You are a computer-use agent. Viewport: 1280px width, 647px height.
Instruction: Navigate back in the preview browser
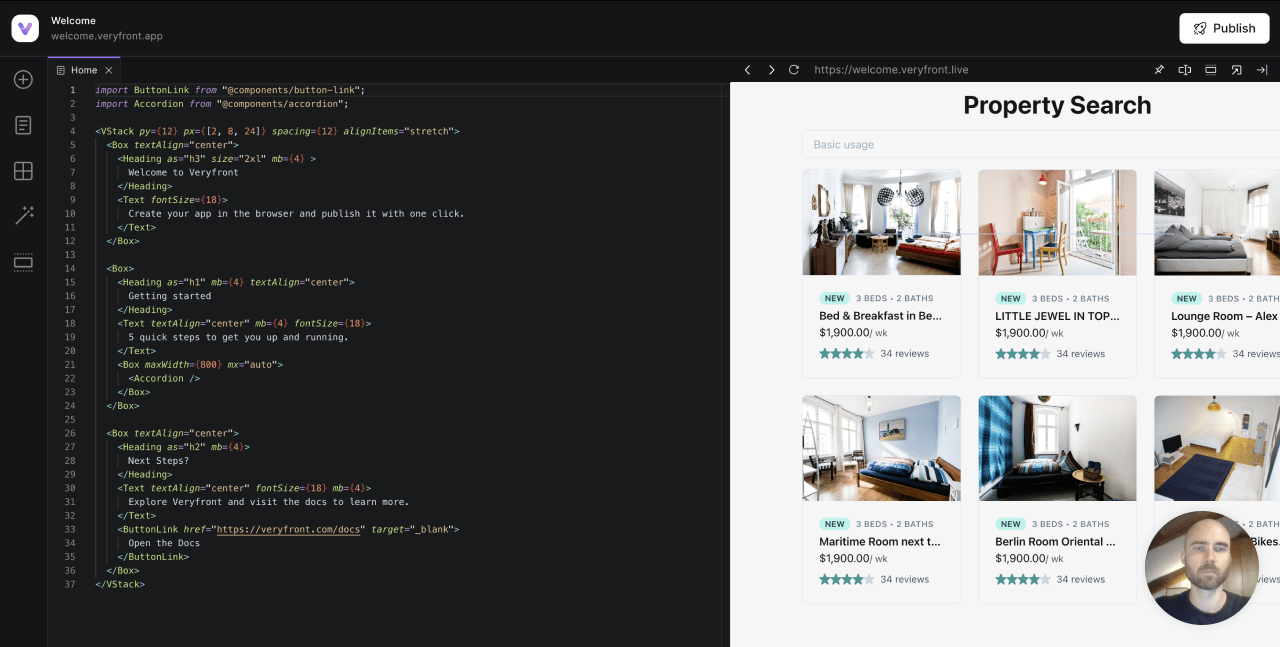747,70
